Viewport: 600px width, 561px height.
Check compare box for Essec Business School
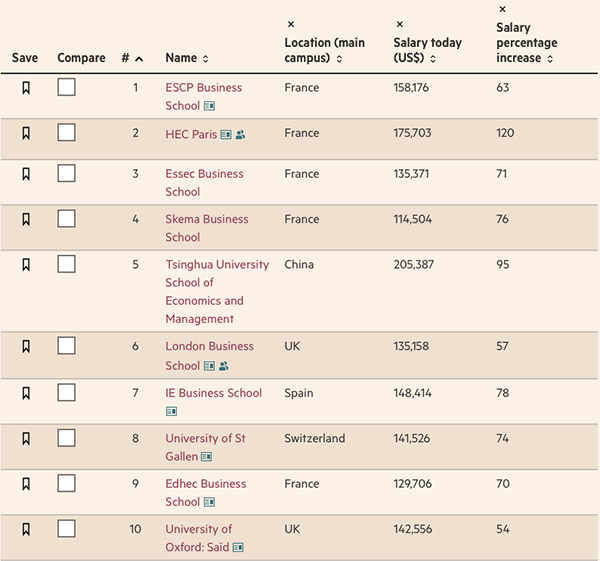[x=66, y=173]
